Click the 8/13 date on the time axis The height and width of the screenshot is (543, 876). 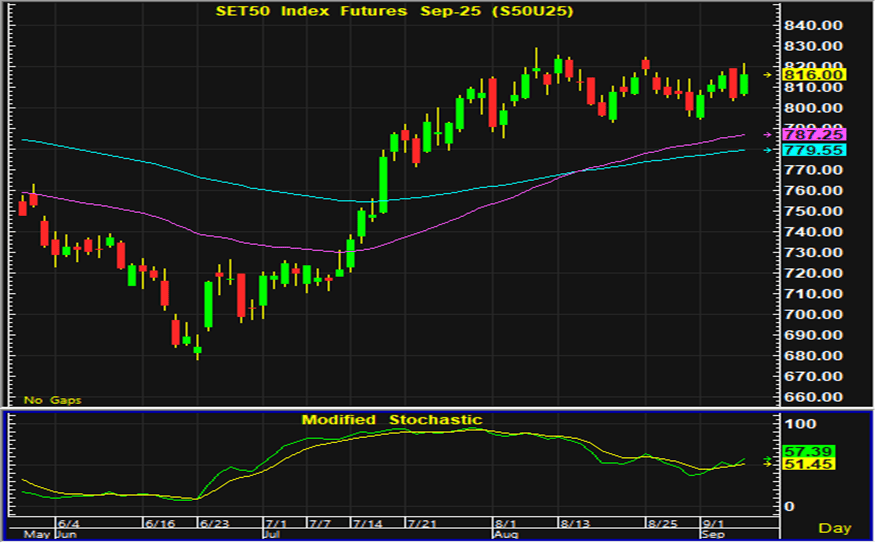coord(573,523)
